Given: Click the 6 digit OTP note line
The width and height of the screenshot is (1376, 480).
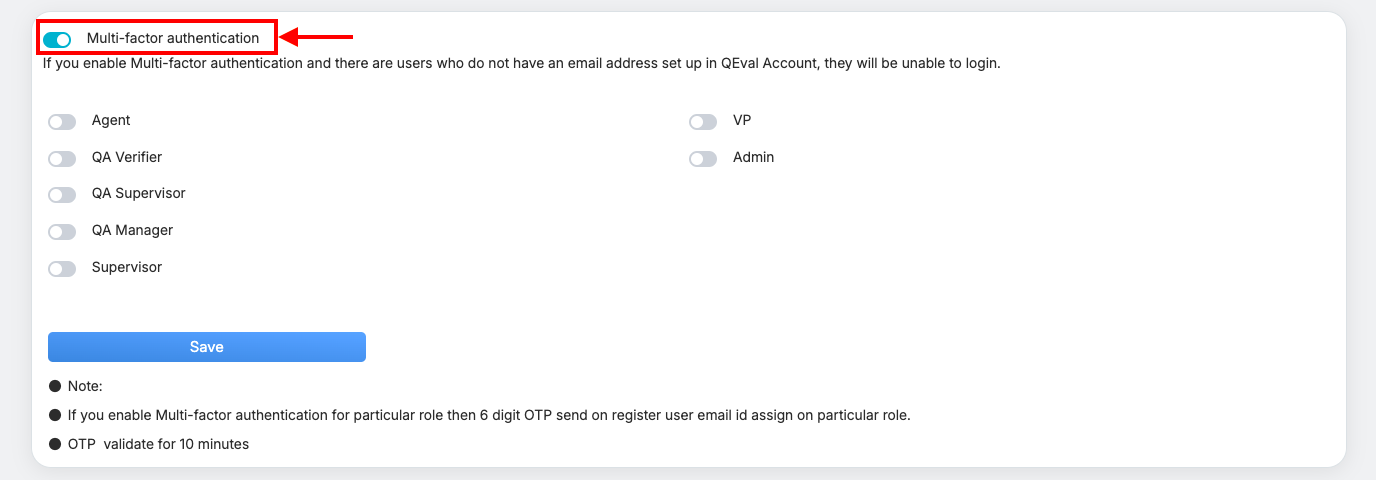Looking at the screenshot, I should click(489, 415).
